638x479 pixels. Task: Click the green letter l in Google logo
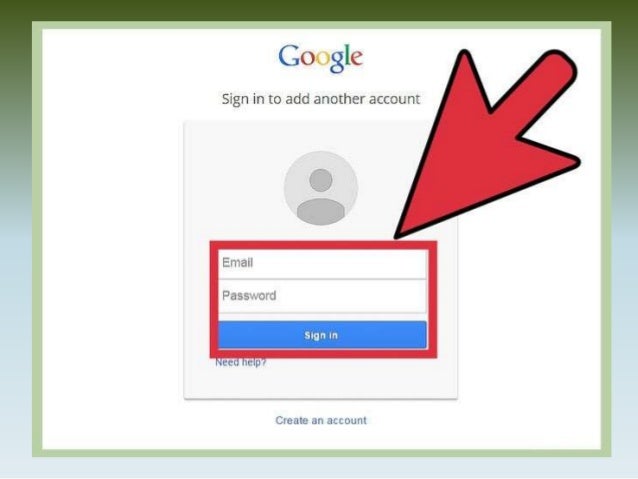pos(346,56)
